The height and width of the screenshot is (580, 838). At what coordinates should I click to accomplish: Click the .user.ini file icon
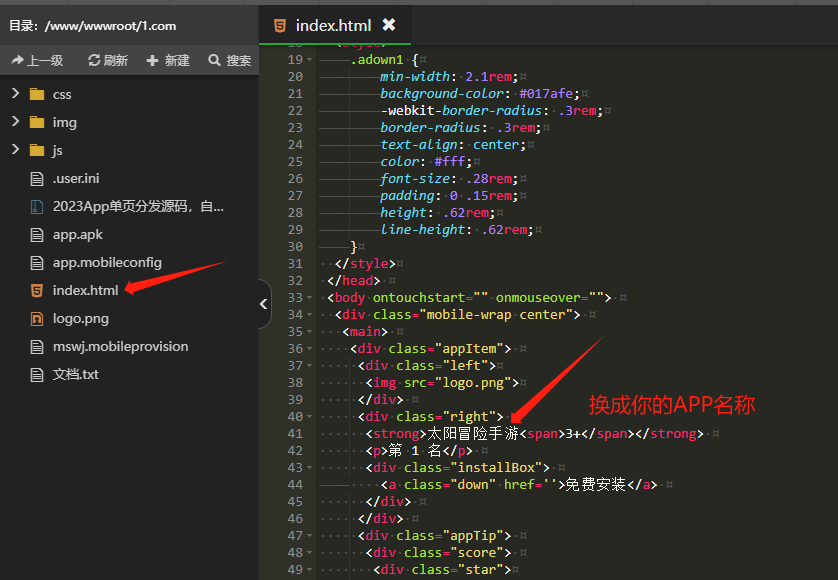pyautogui.click(x=37, y=179)
